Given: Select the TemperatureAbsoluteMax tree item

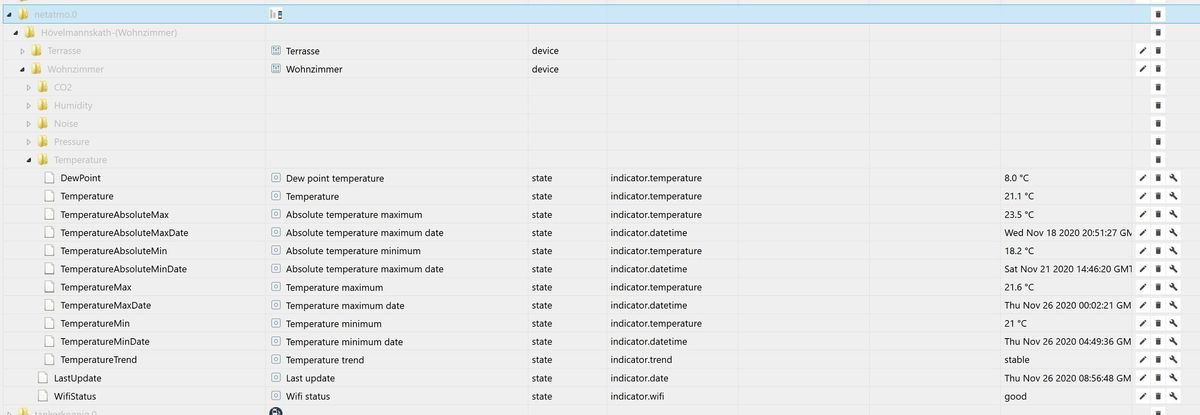Looking at the screenshot, I should [x=114, y=214].
